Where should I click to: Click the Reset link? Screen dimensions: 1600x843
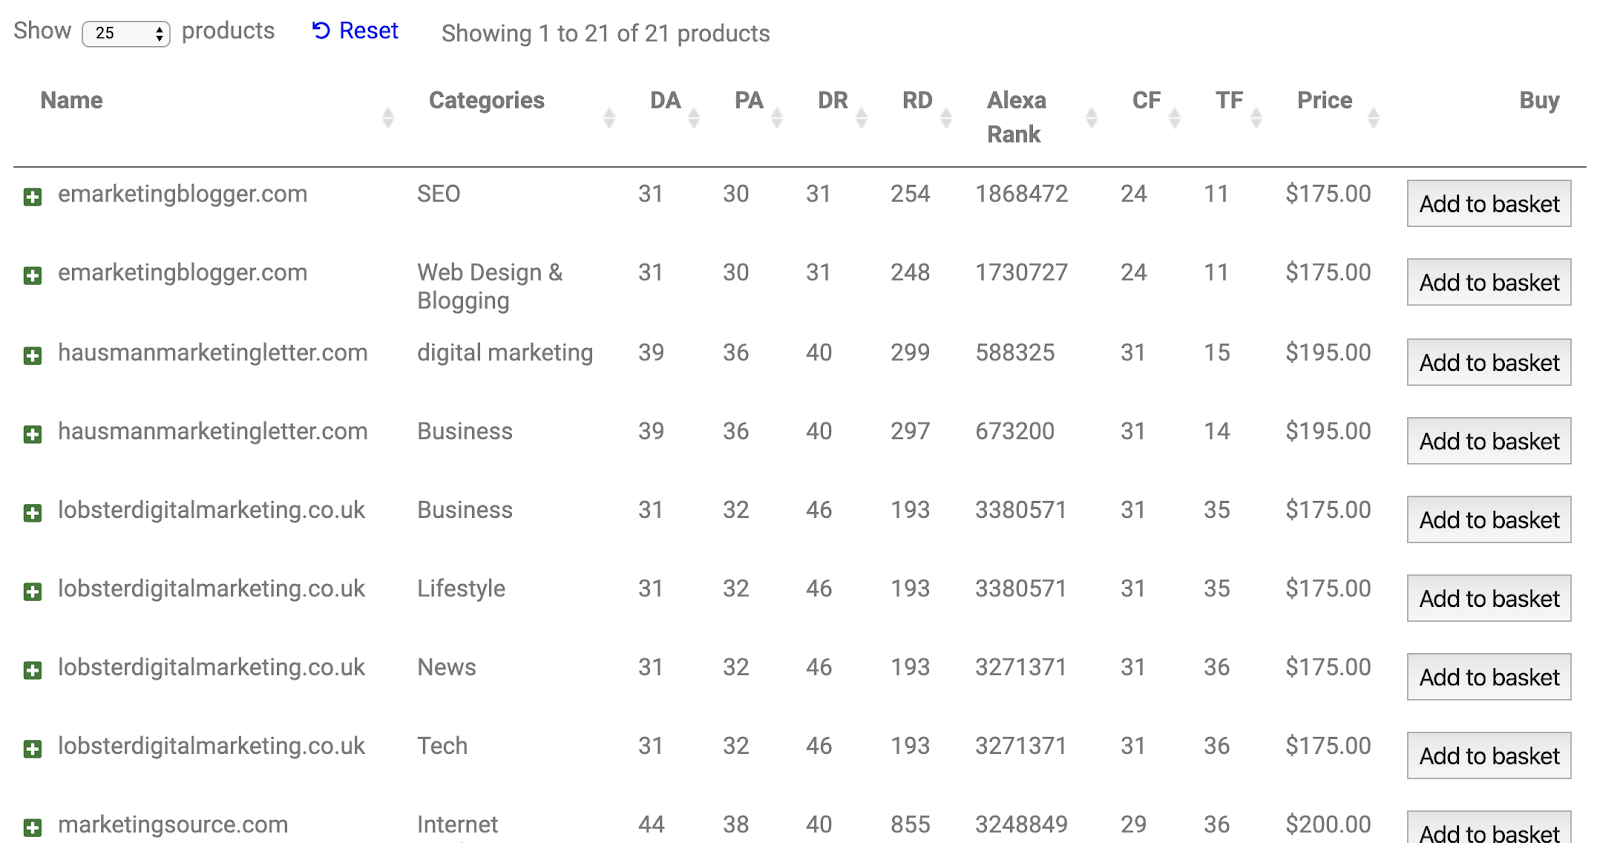(x=355, y=31)
